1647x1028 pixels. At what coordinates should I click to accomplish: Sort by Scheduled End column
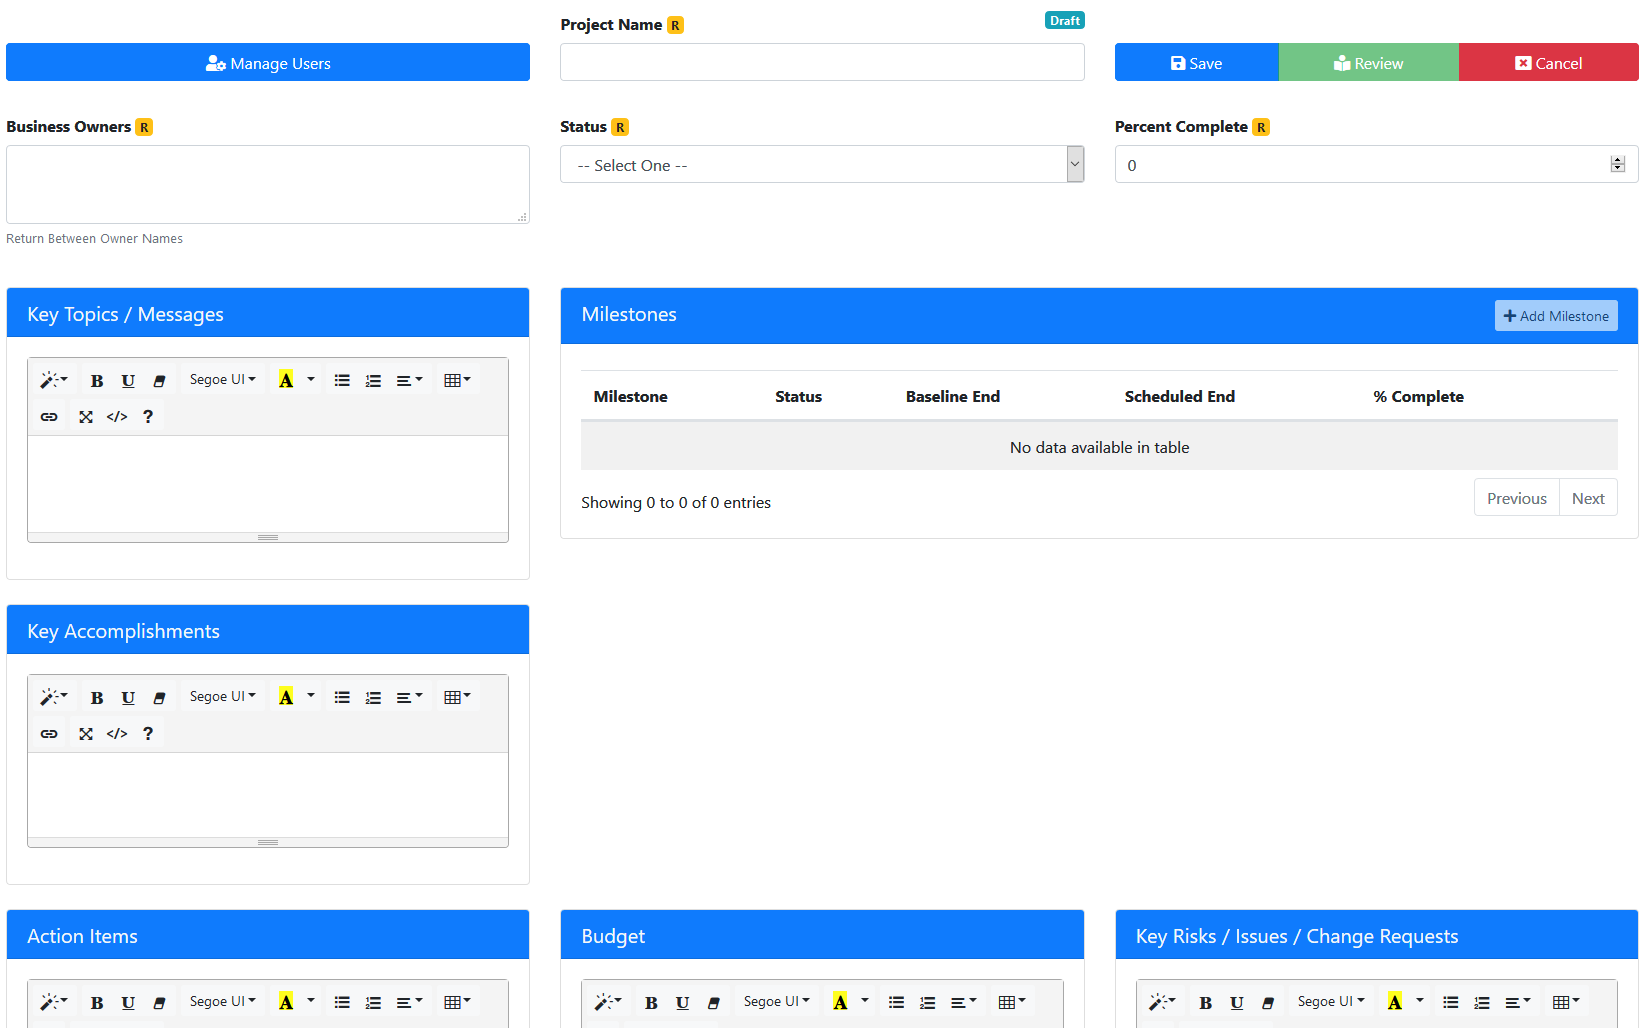coord(1180,396)
